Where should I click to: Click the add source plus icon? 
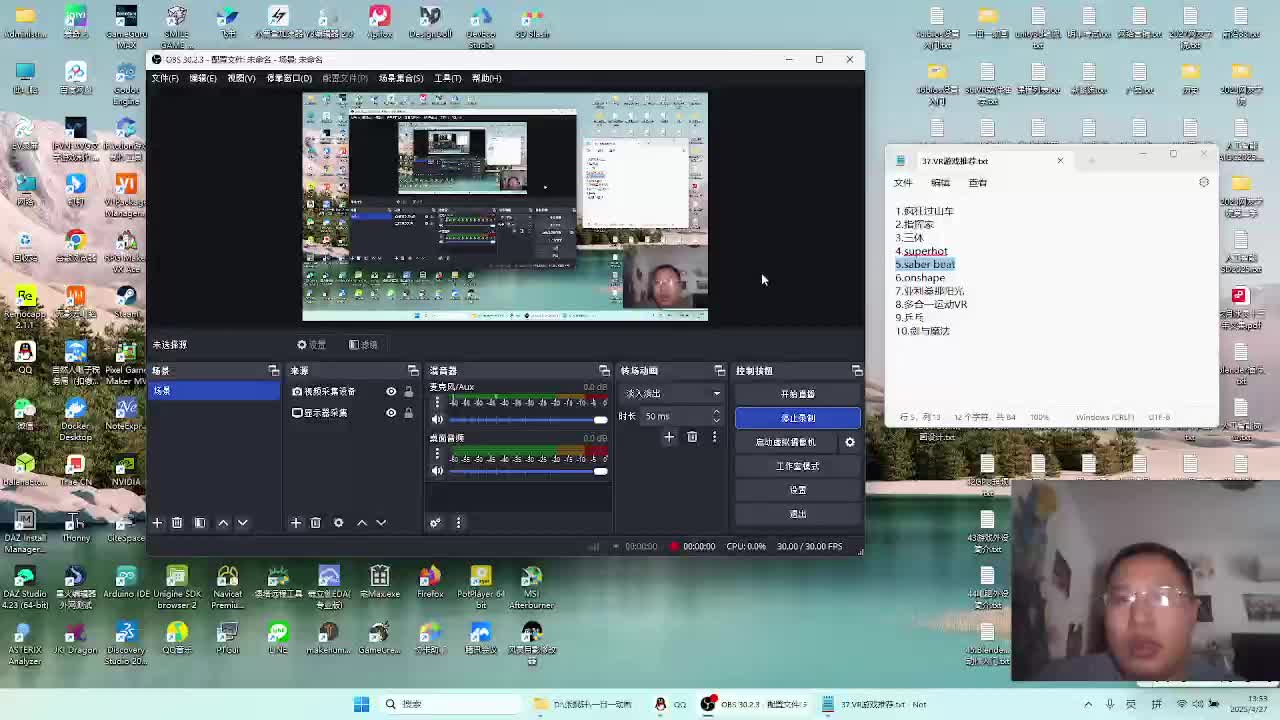tap(295, 523)
